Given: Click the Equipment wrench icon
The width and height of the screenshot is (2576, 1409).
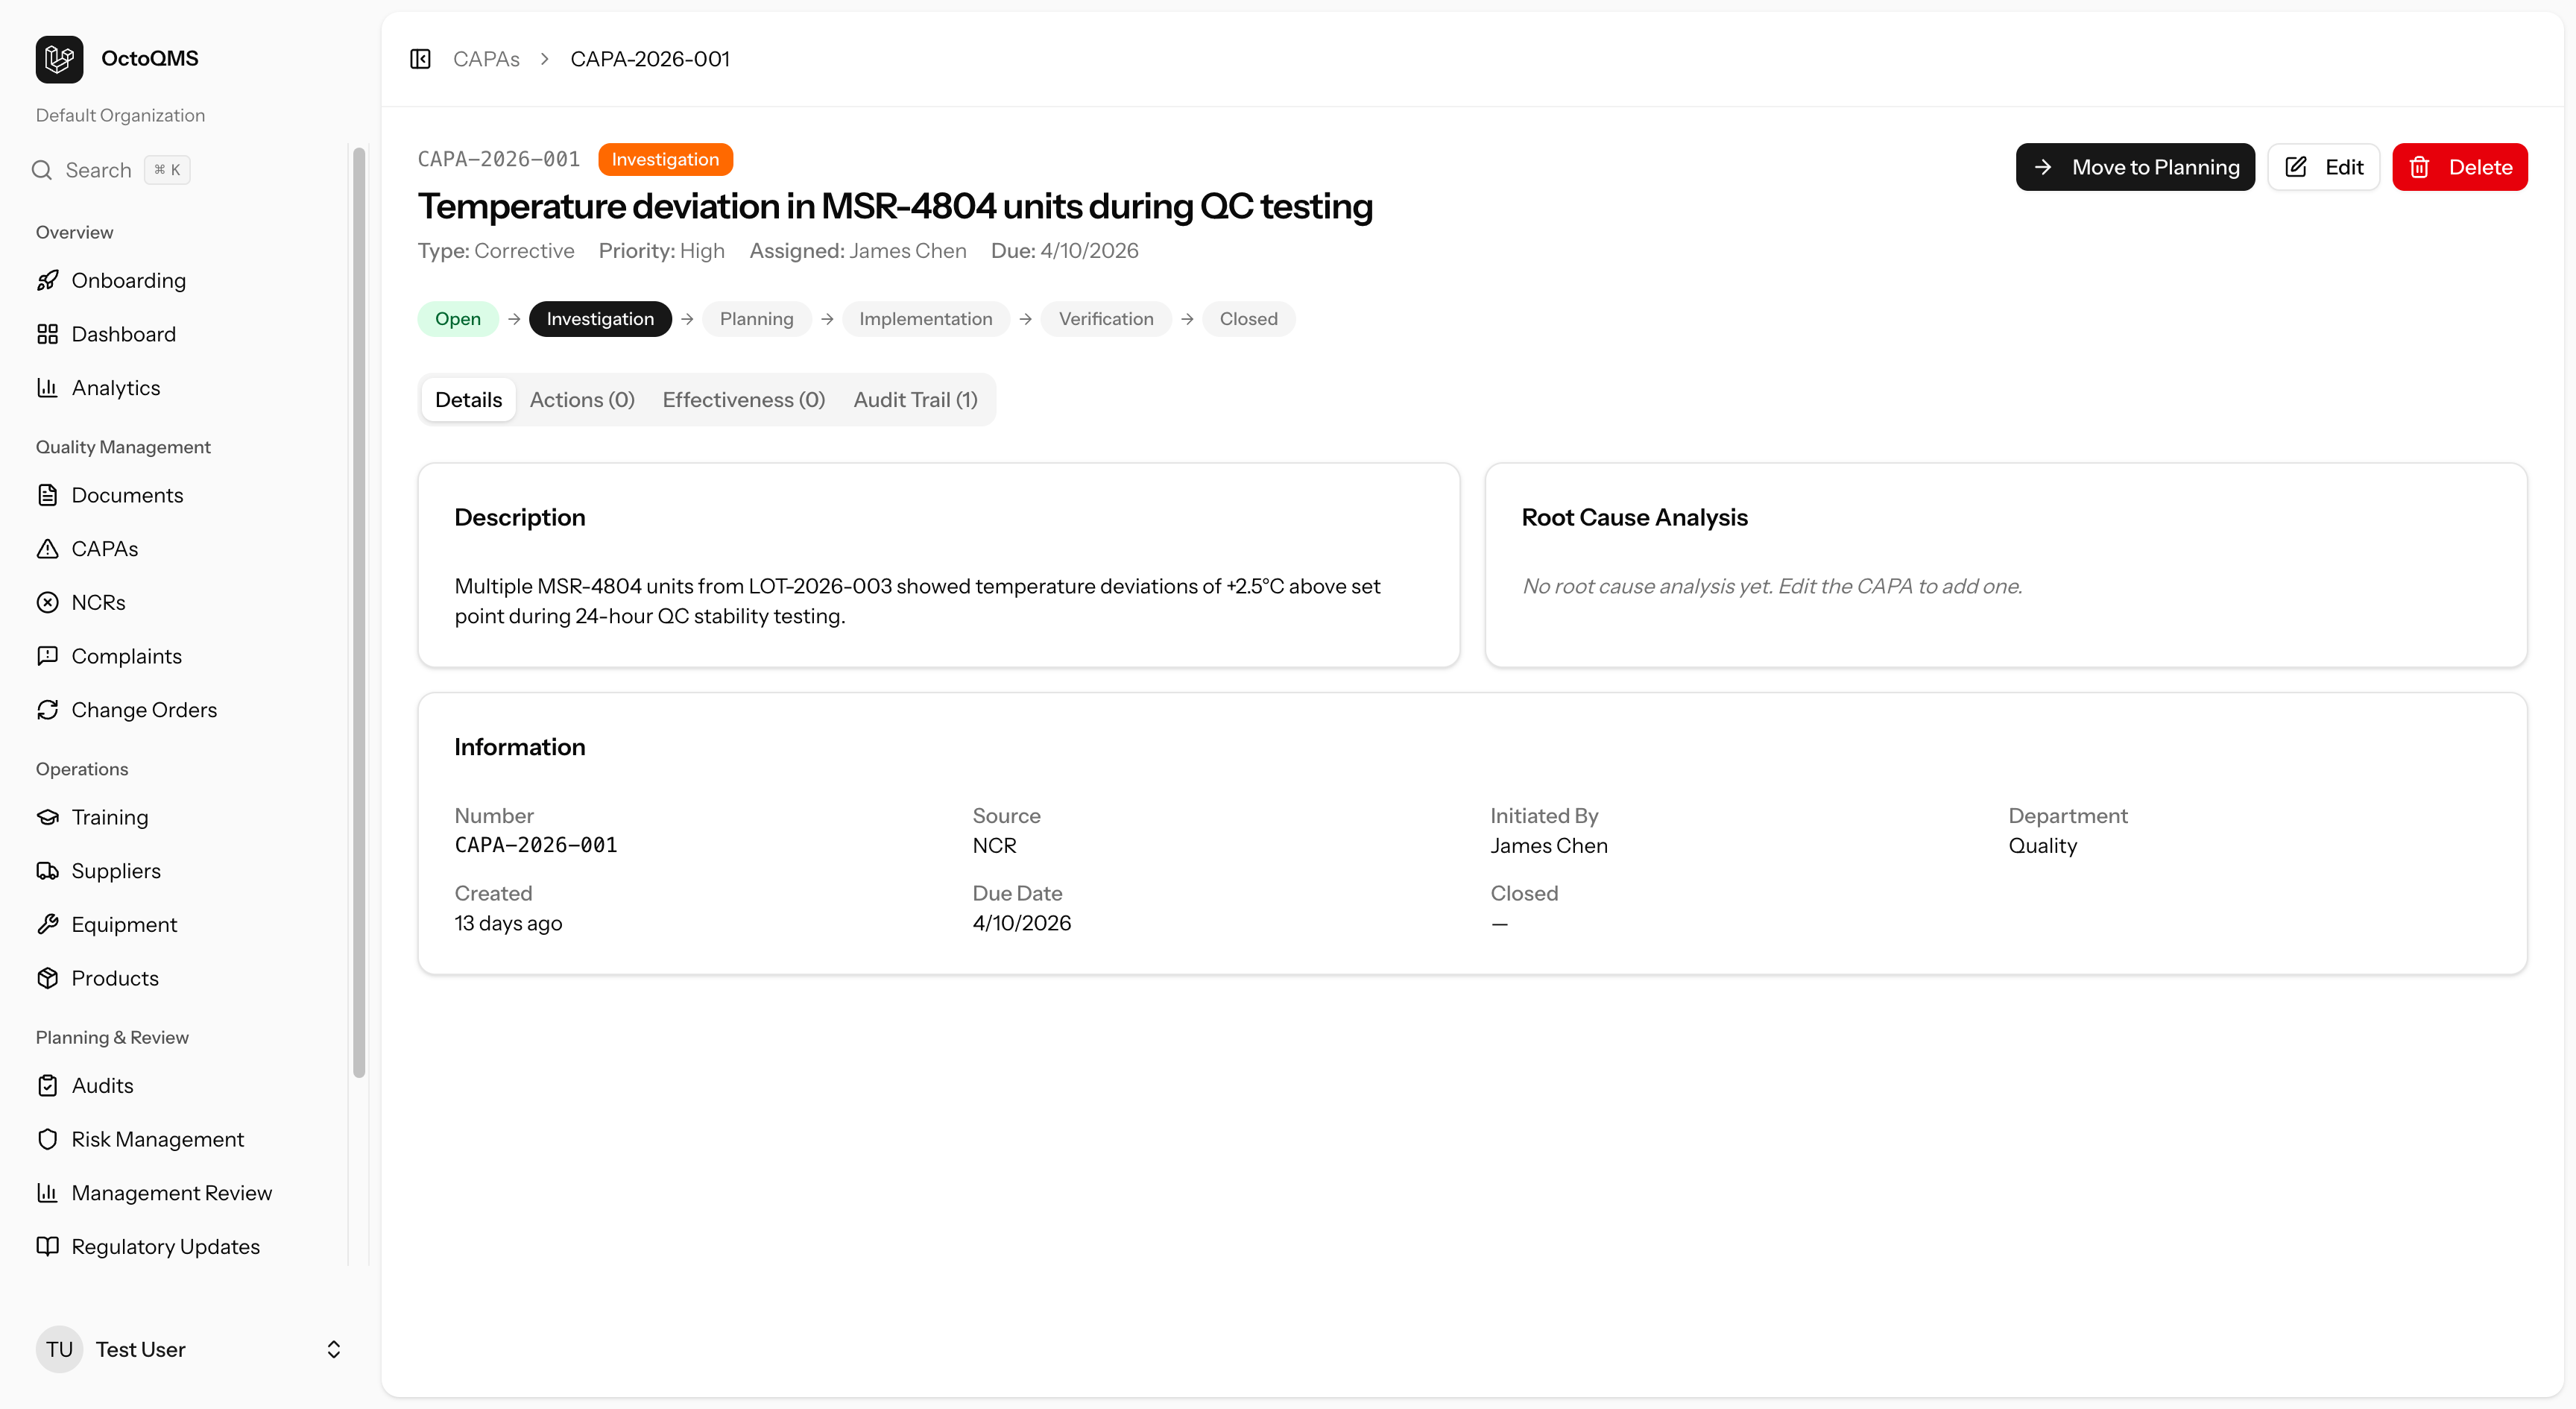Looking at the screenshot, I should (47, 925).
